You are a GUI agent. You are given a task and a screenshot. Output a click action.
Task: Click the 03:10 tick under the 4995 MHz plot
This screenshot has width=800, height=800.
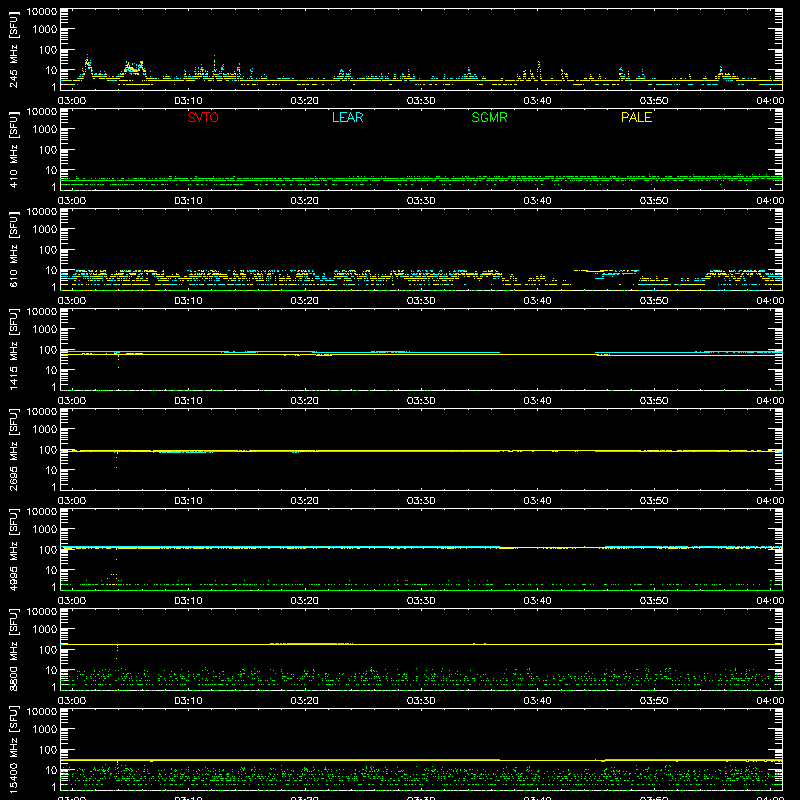coord(188,601)
